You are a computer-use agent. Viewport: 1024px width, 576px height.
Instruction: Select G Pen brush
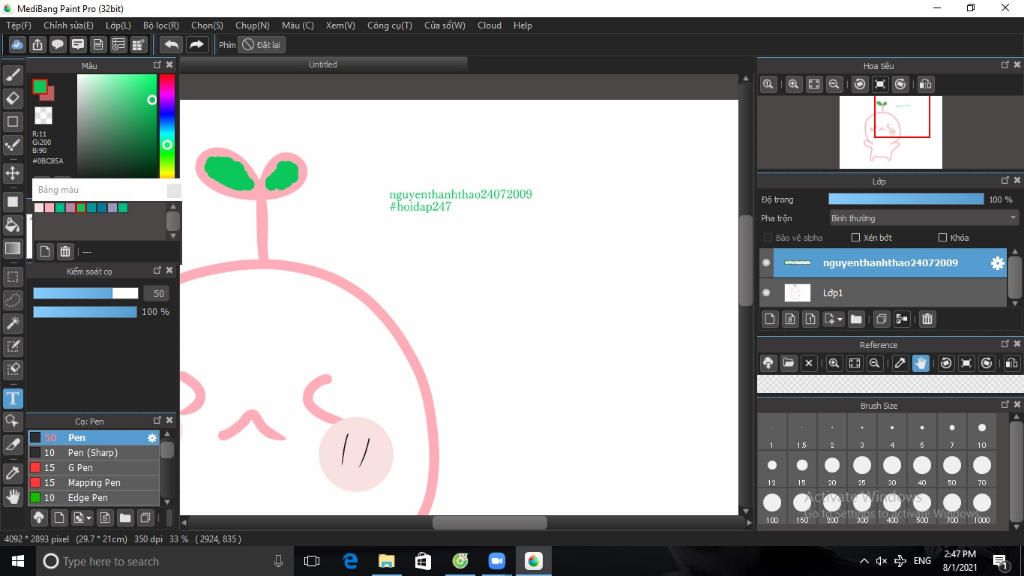point(93,468)
